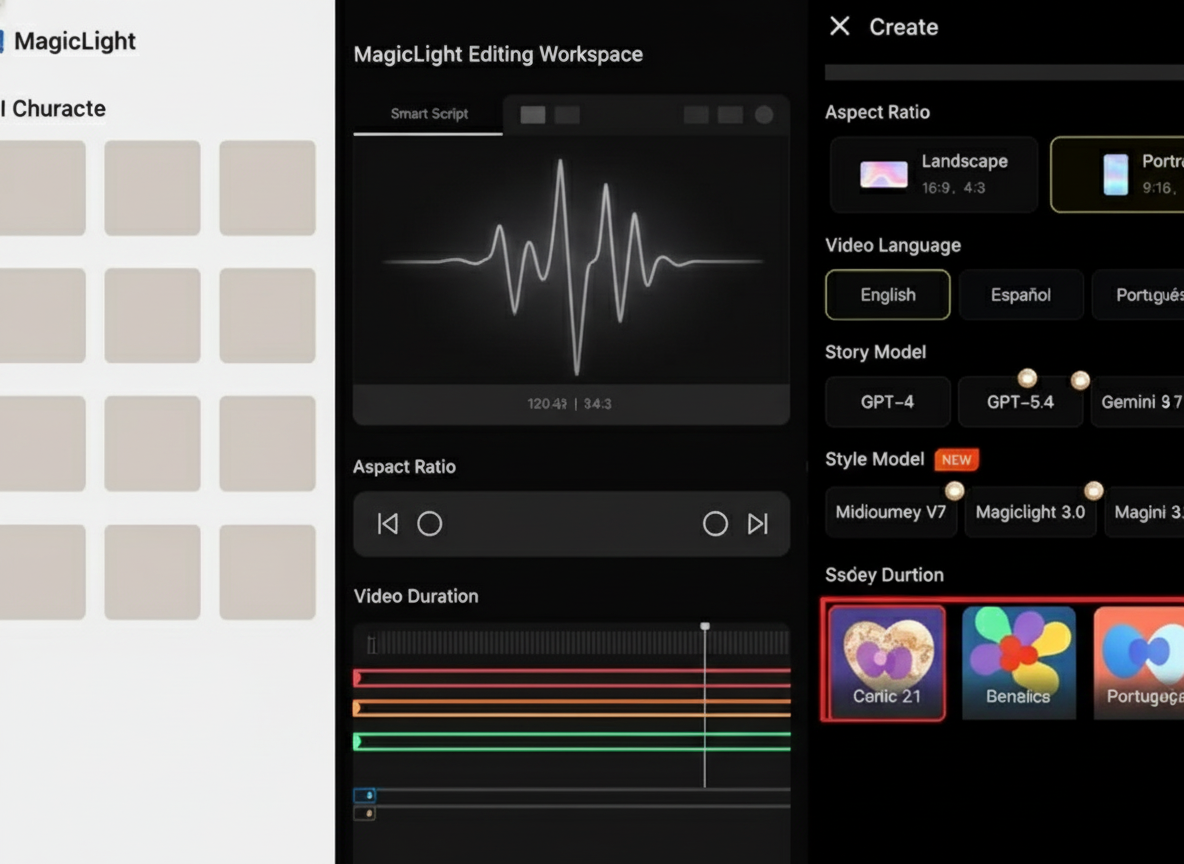The image size is (1184, 864).
Task: Choose English as the video language
Action: [x=888, y=295]
